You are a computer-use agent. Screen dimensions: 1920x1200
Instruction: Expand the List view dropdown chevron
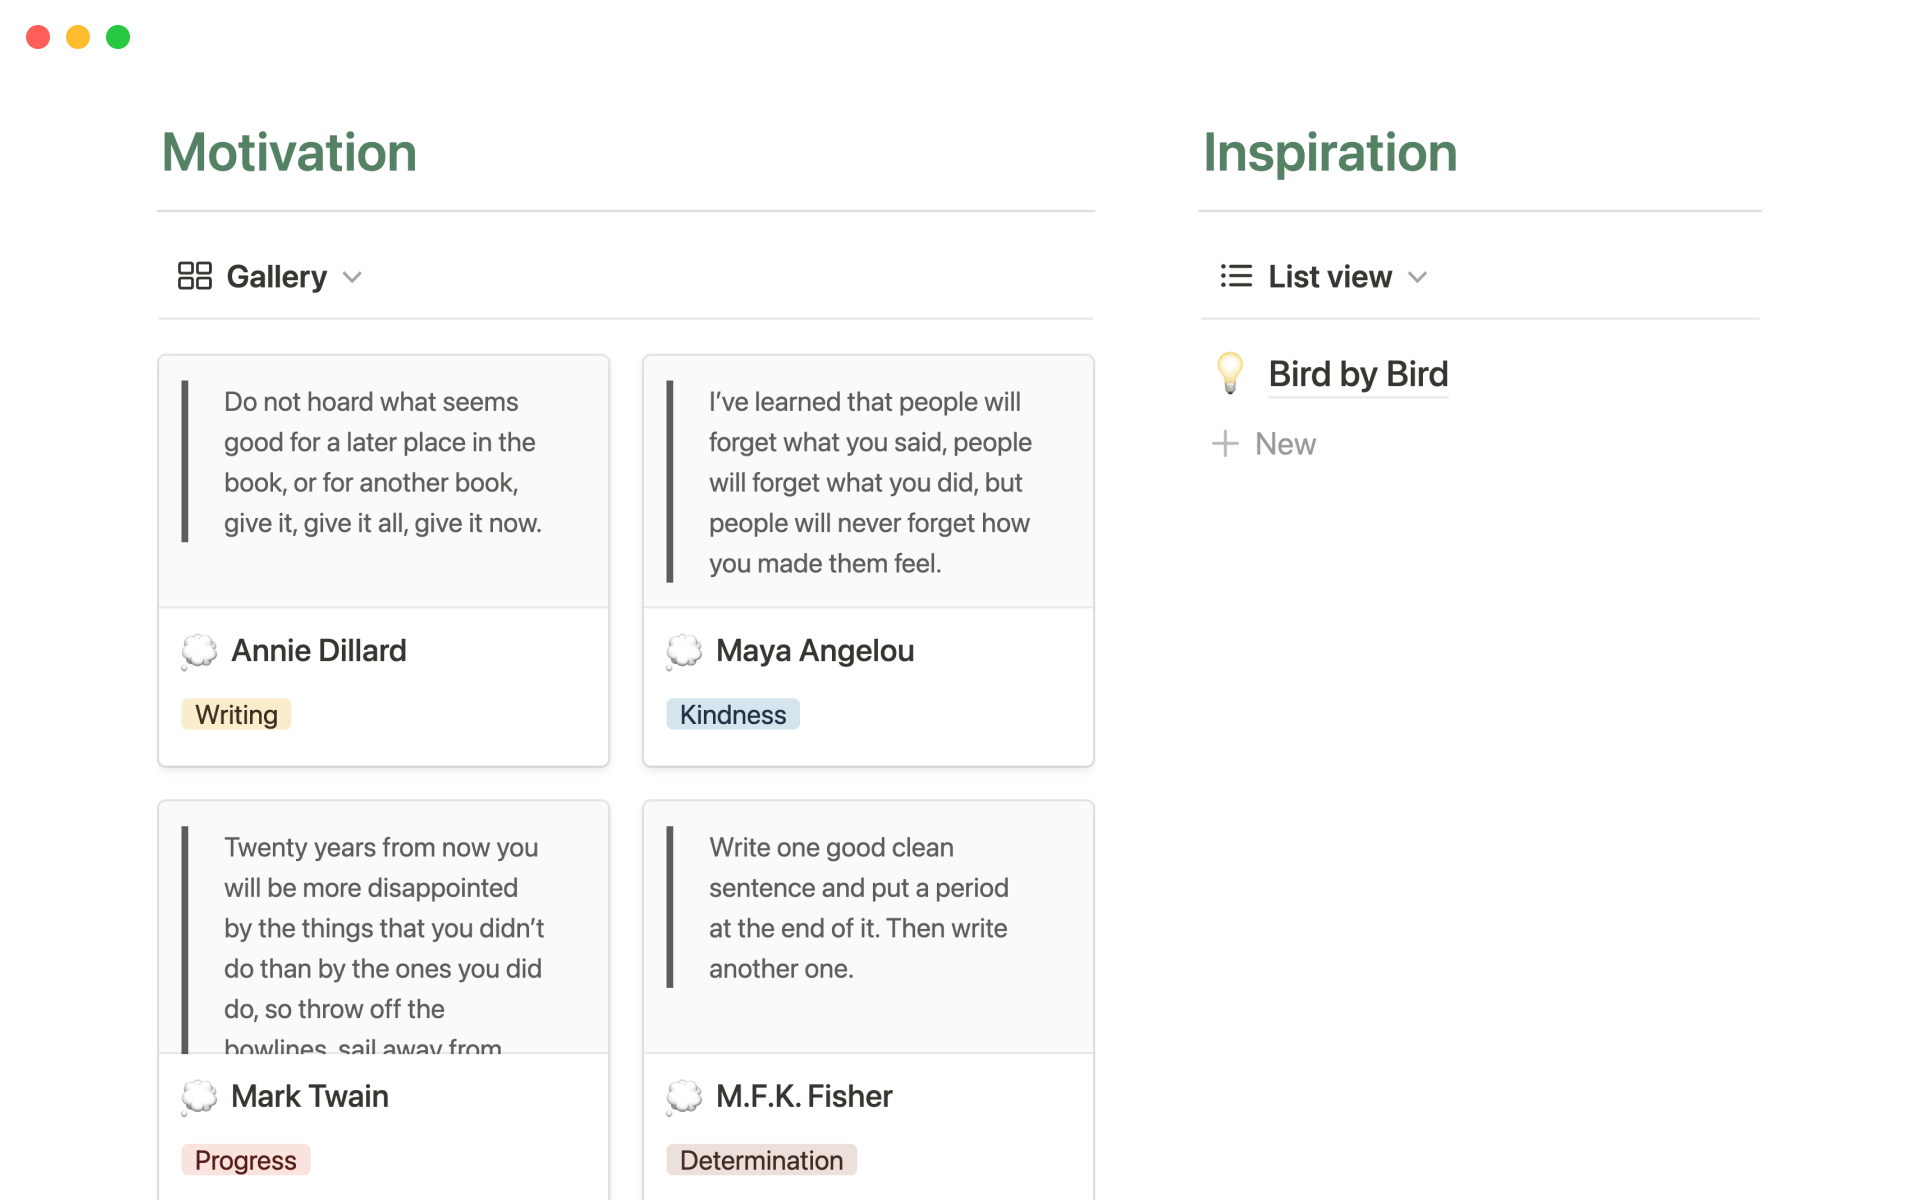click(x=1417, y=277)
